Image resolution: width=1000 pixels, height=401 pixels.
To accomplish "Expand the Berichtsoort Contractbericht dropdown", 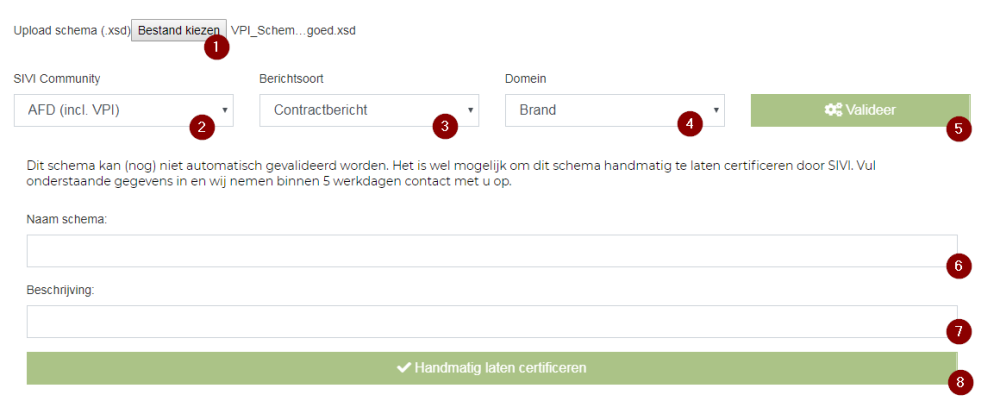I will pos(368,110).
